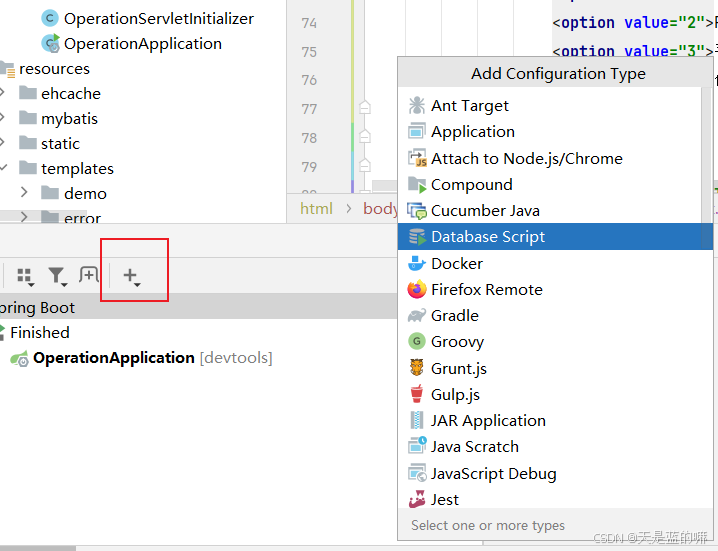Select Compound configuration type
718x551 pixels.
coord(549,185)
